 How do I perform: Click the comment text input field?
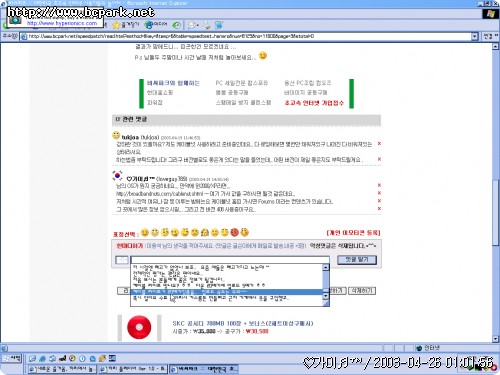tap(230, 260)
